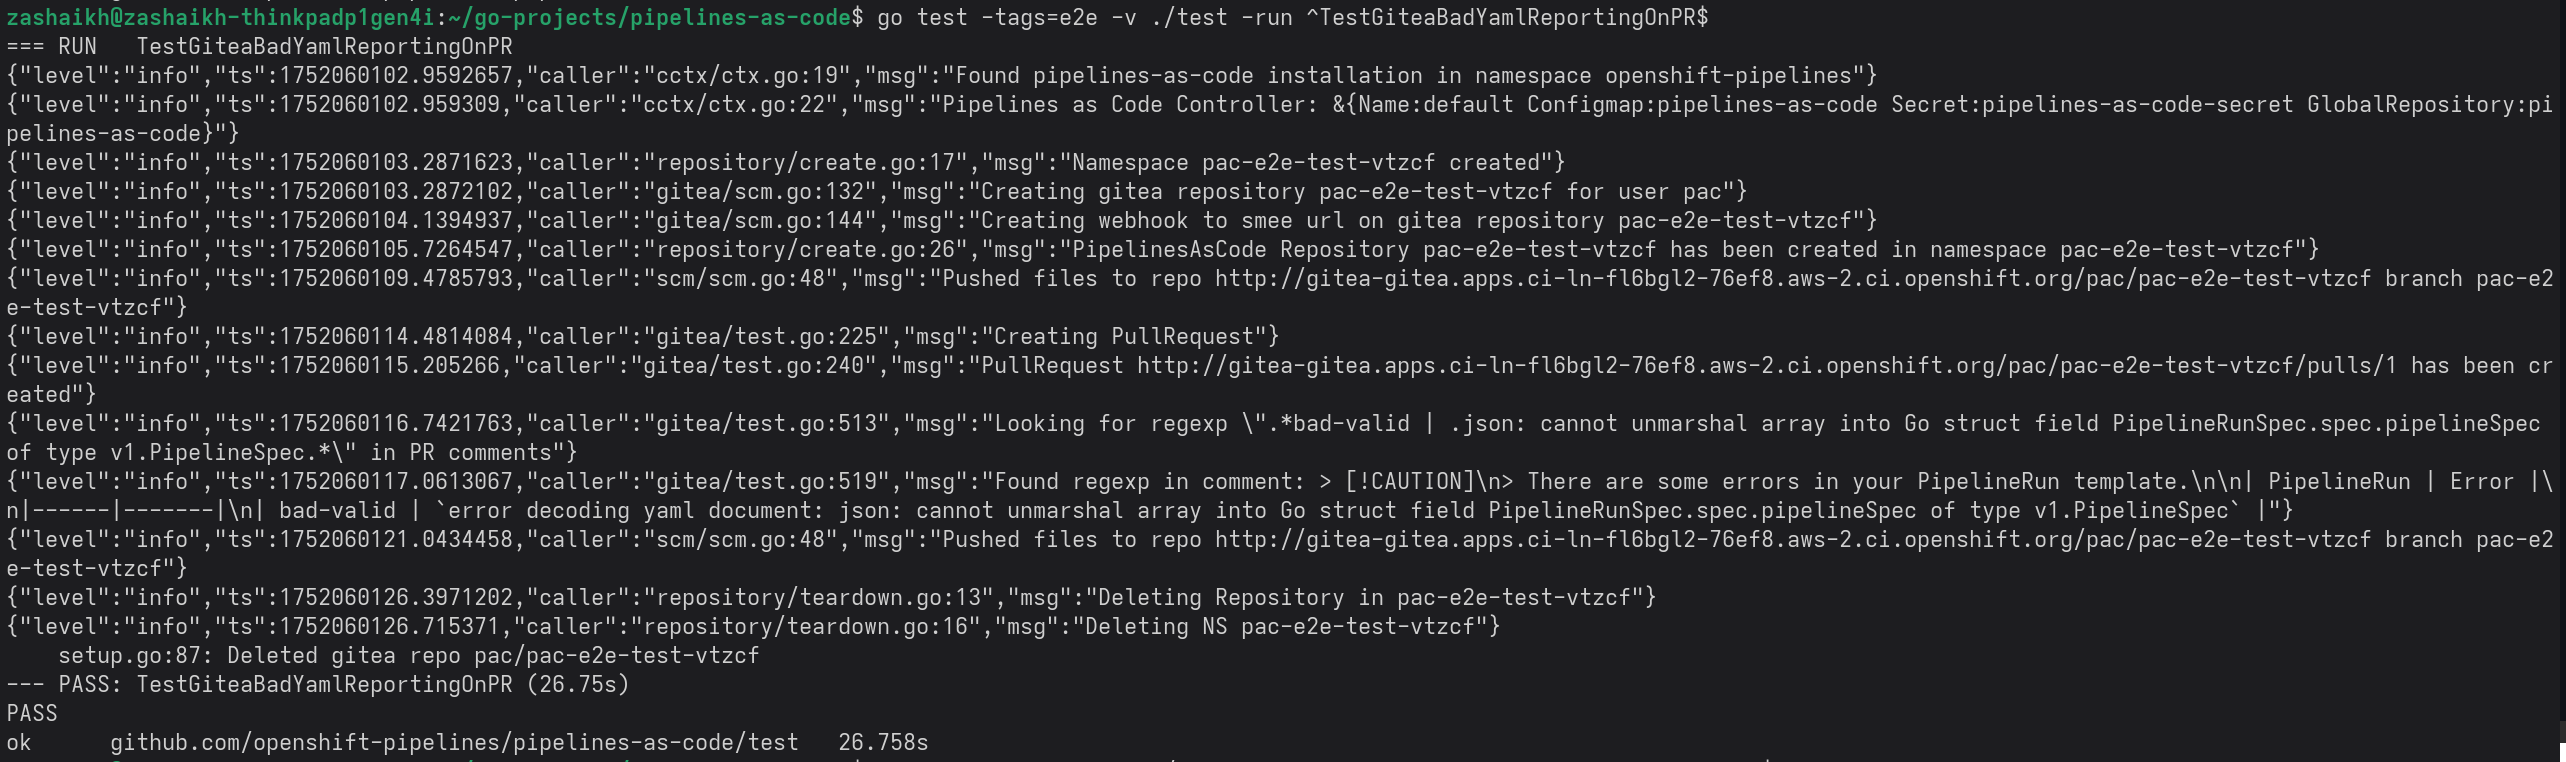This screenshot has width=2566, height=762.
Task: Click the "--- PASS" result line
Action: [x=317, y=685]
